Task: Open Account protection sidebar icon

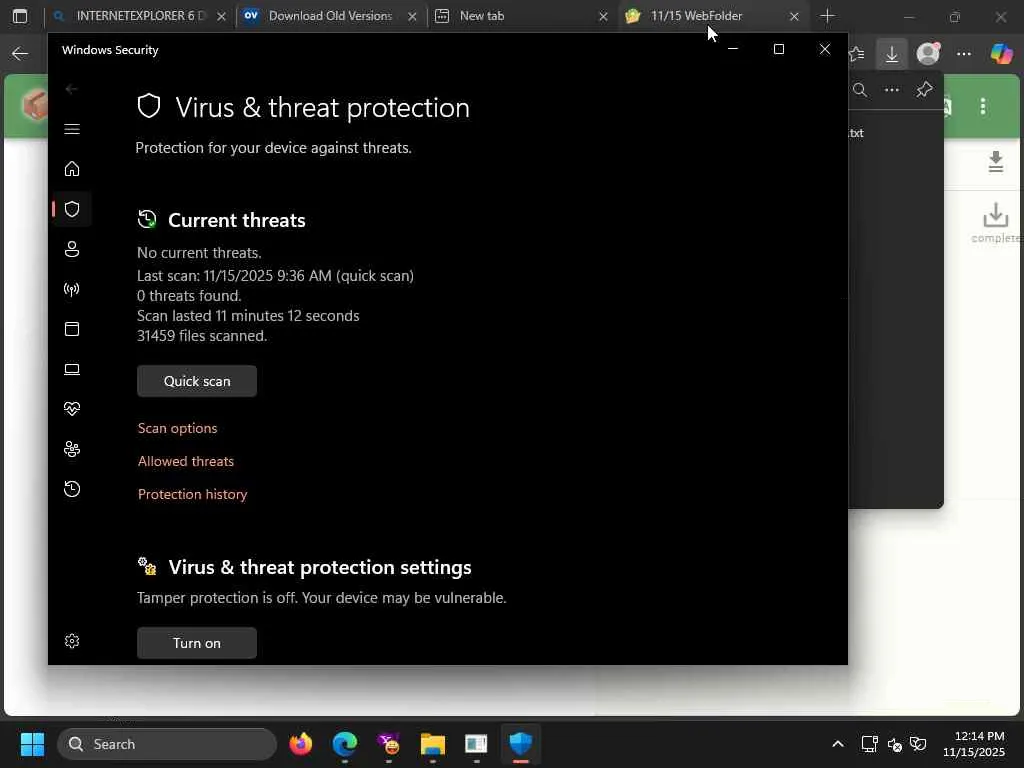Action: [72, 249]
